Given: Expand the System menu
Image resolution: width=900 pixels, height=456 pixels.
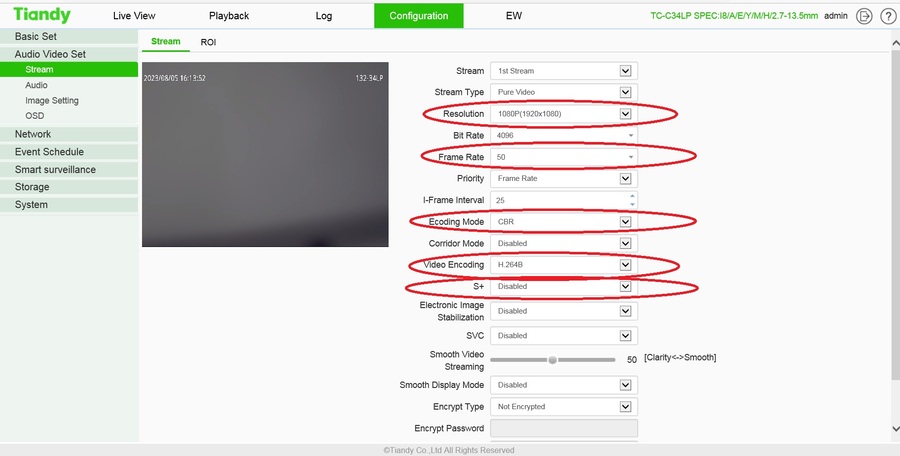Looking at the screenshot, I should coord(69,205).
